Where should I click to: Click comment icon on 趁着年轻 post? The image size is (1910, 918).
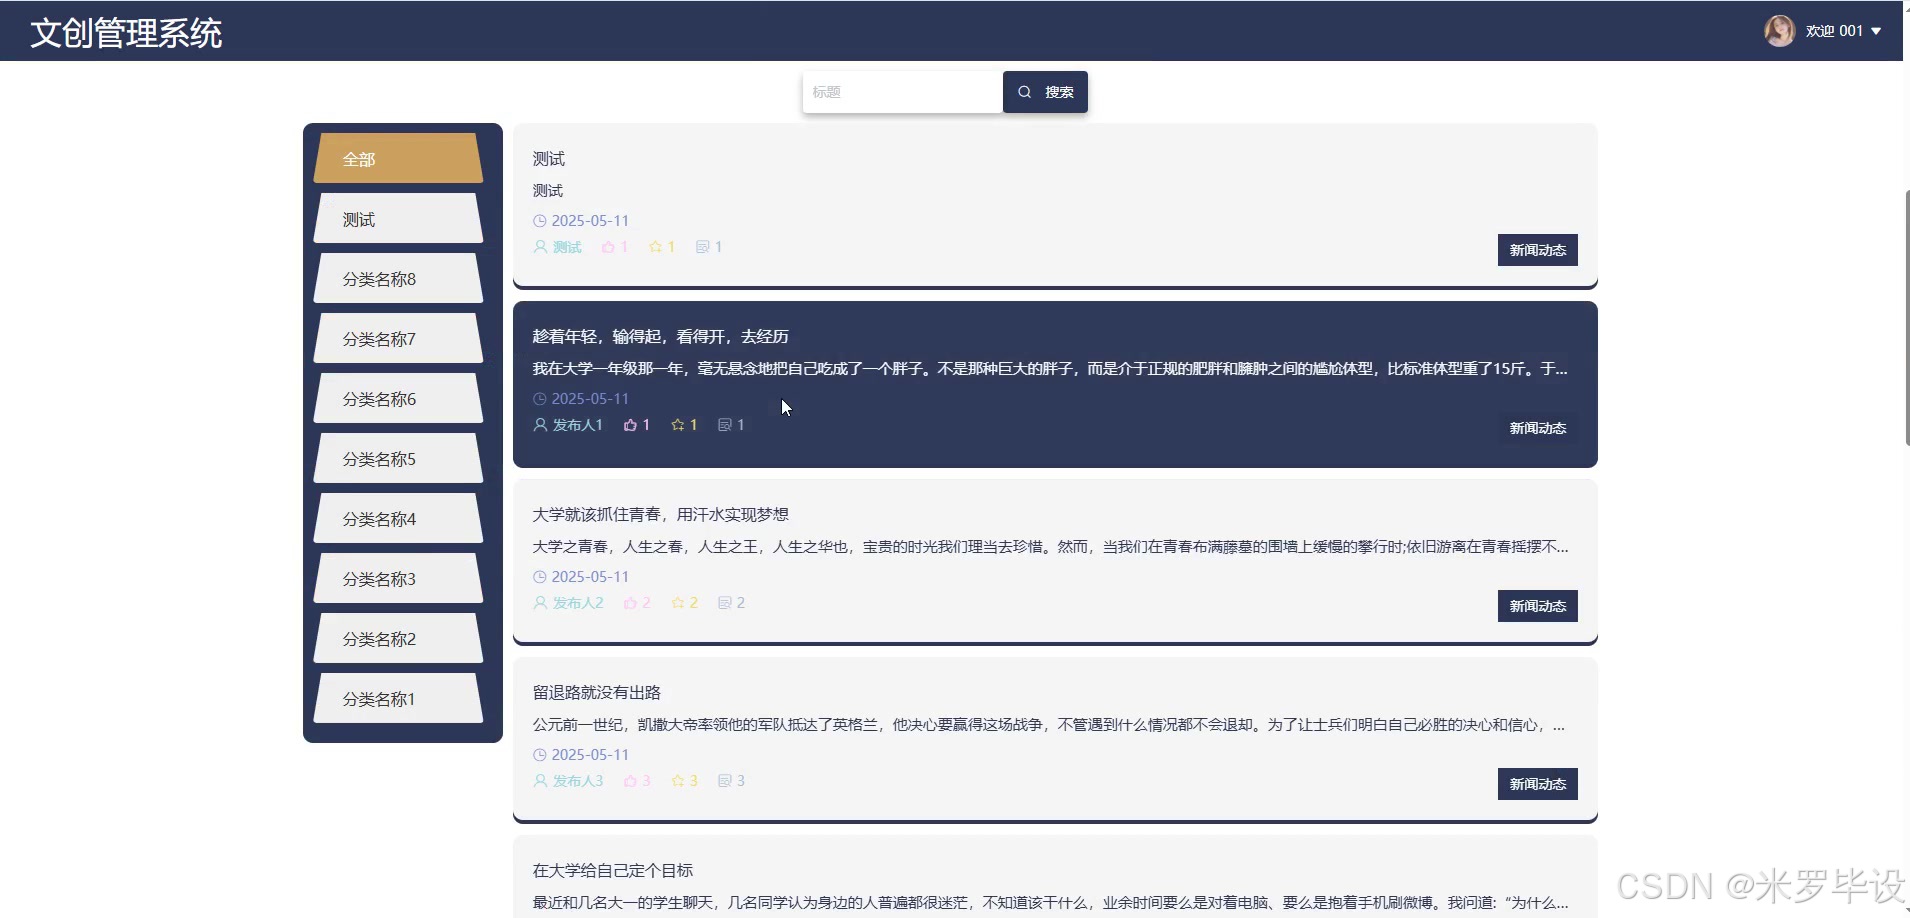click(x=725, y=425)
